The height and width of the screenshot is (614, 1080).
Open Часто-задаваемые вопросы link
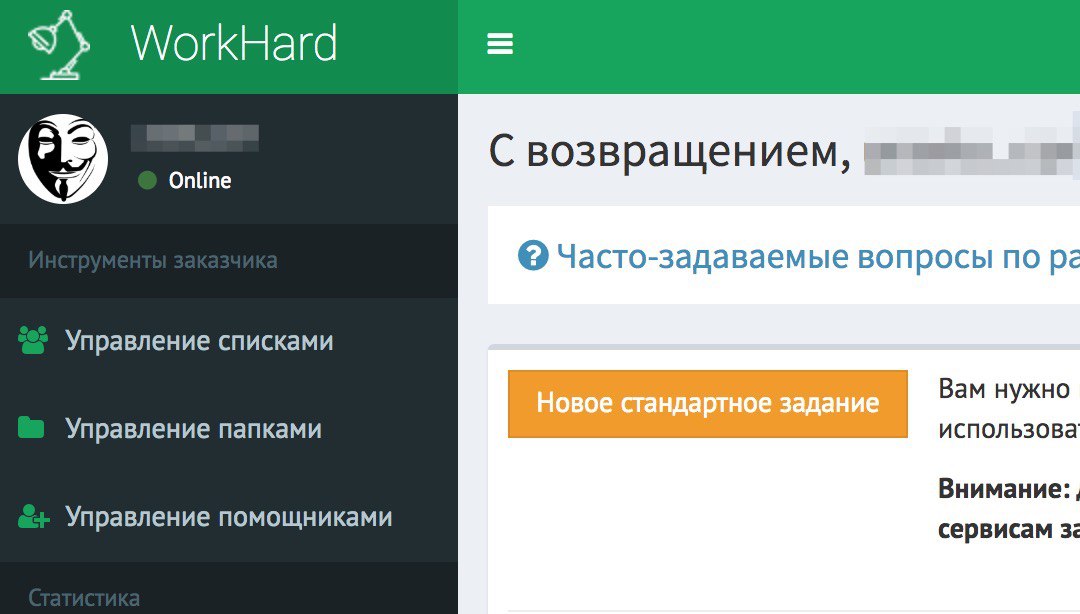(x=818, y=256)
